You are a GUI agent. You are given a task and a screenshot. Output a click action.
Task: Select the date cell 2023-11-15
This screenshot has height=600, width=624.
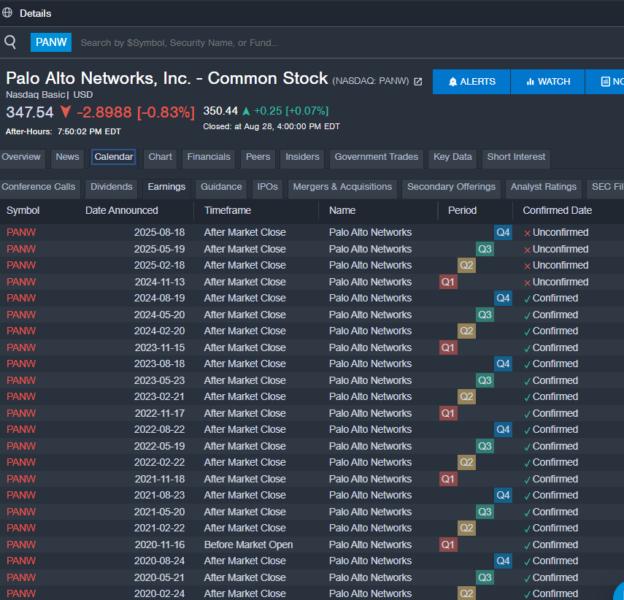159,348
